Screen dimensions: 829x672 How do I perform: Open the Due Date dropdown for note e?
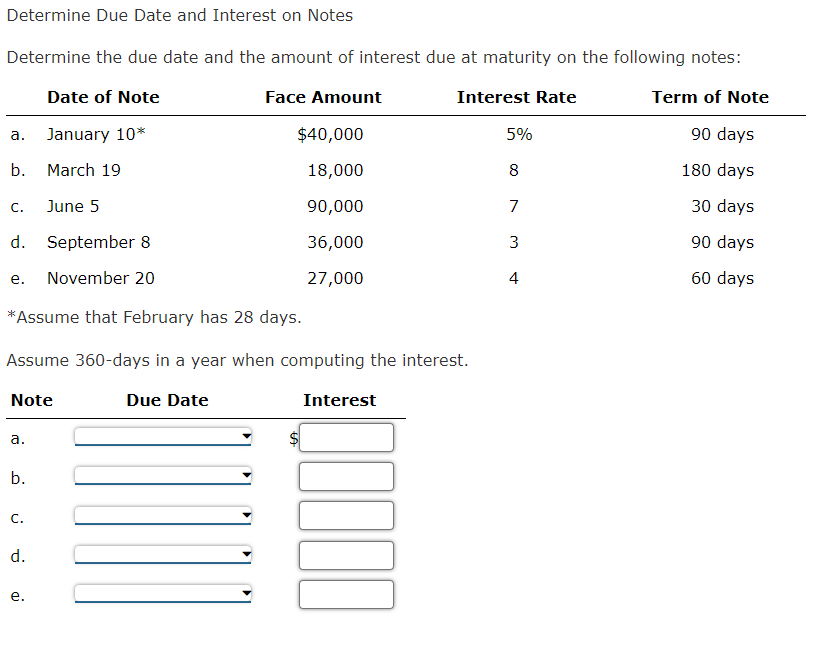pos(163,595)
